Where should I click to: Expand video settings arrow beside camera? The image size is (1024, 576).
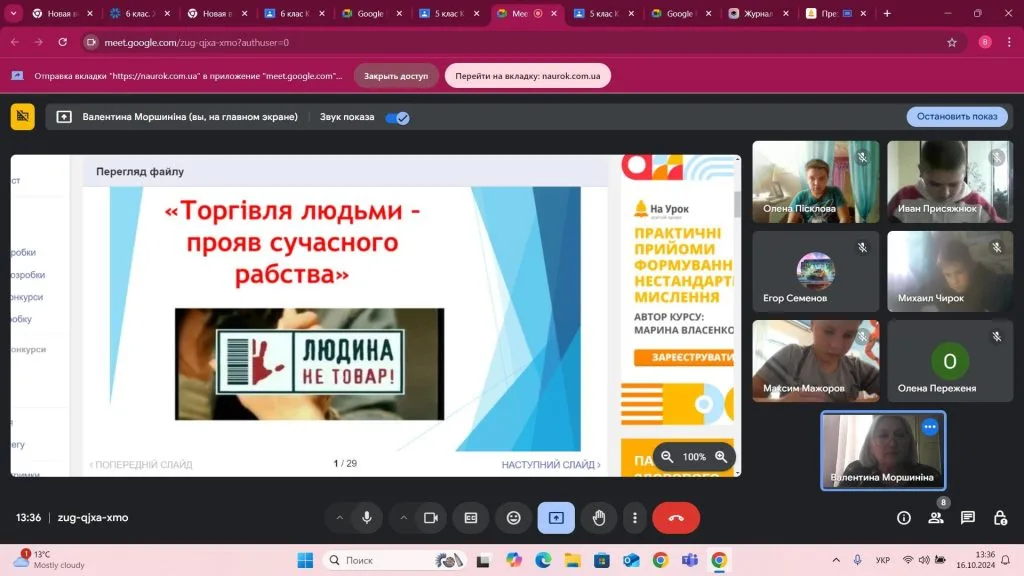pos(404,518)
